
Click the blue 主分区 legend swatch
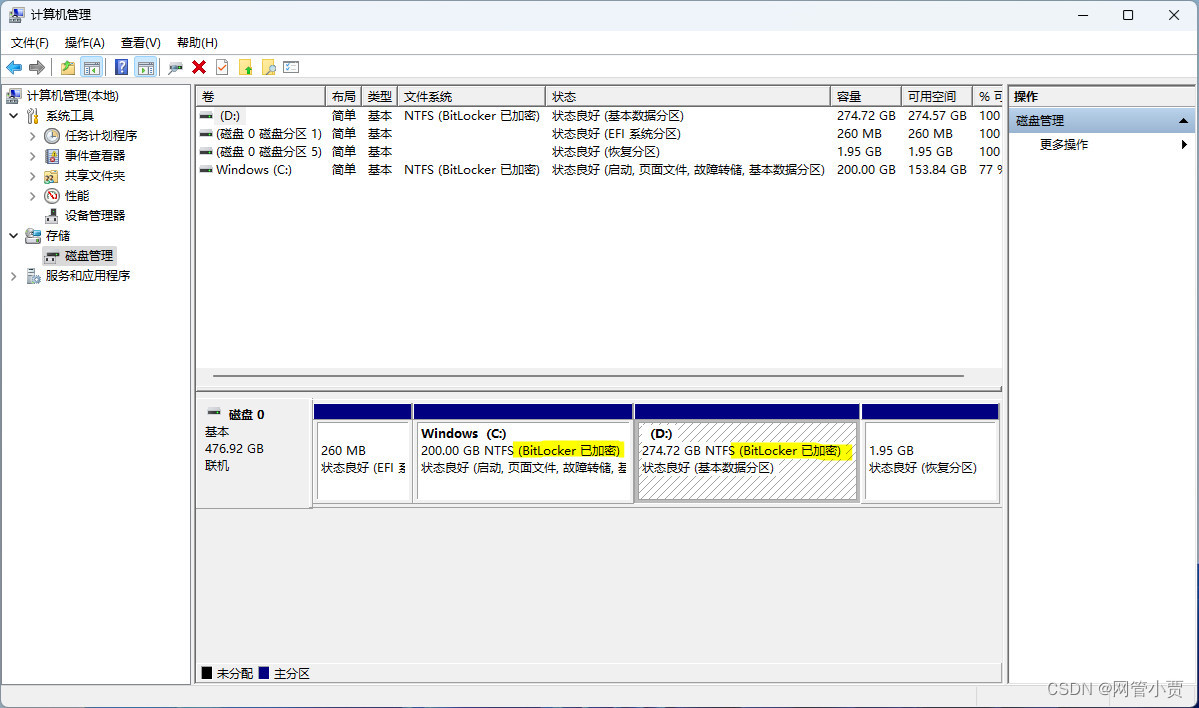coord(264,673)
